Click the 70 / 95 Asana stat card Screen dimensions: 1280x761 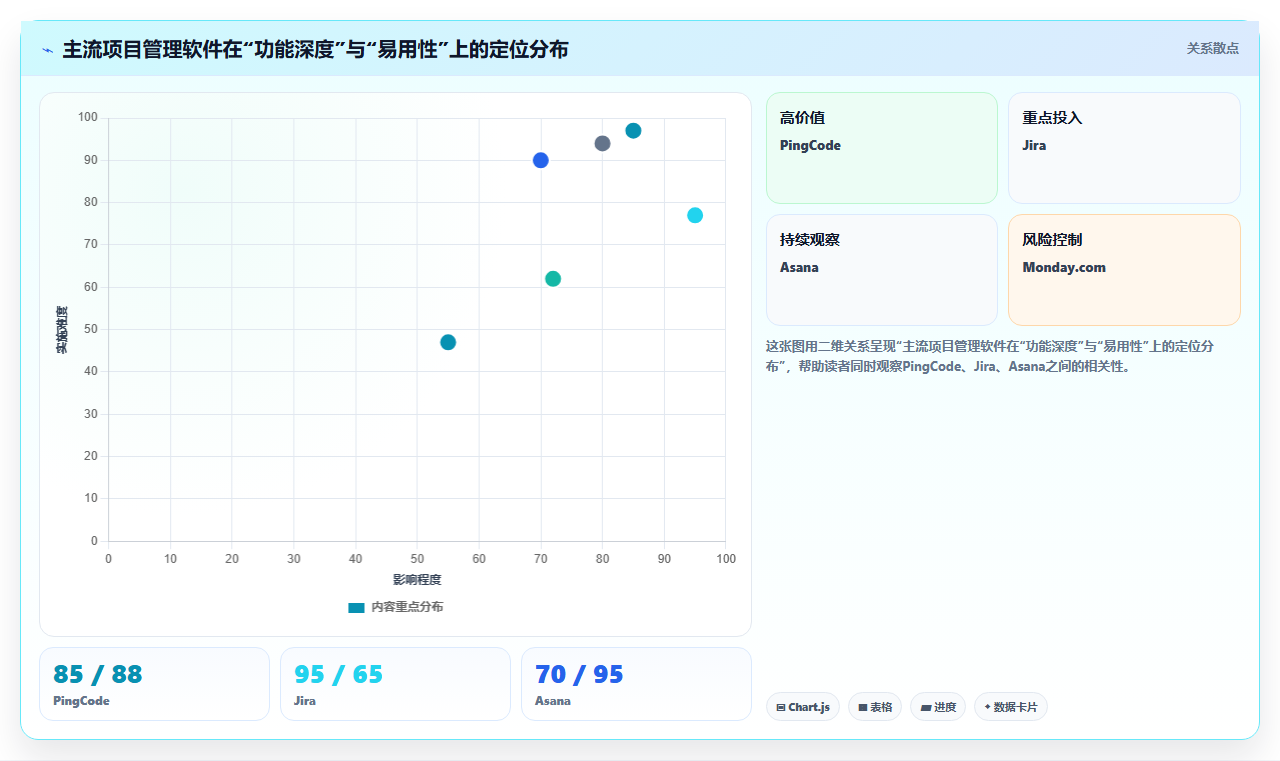click(x=636, y=684)
